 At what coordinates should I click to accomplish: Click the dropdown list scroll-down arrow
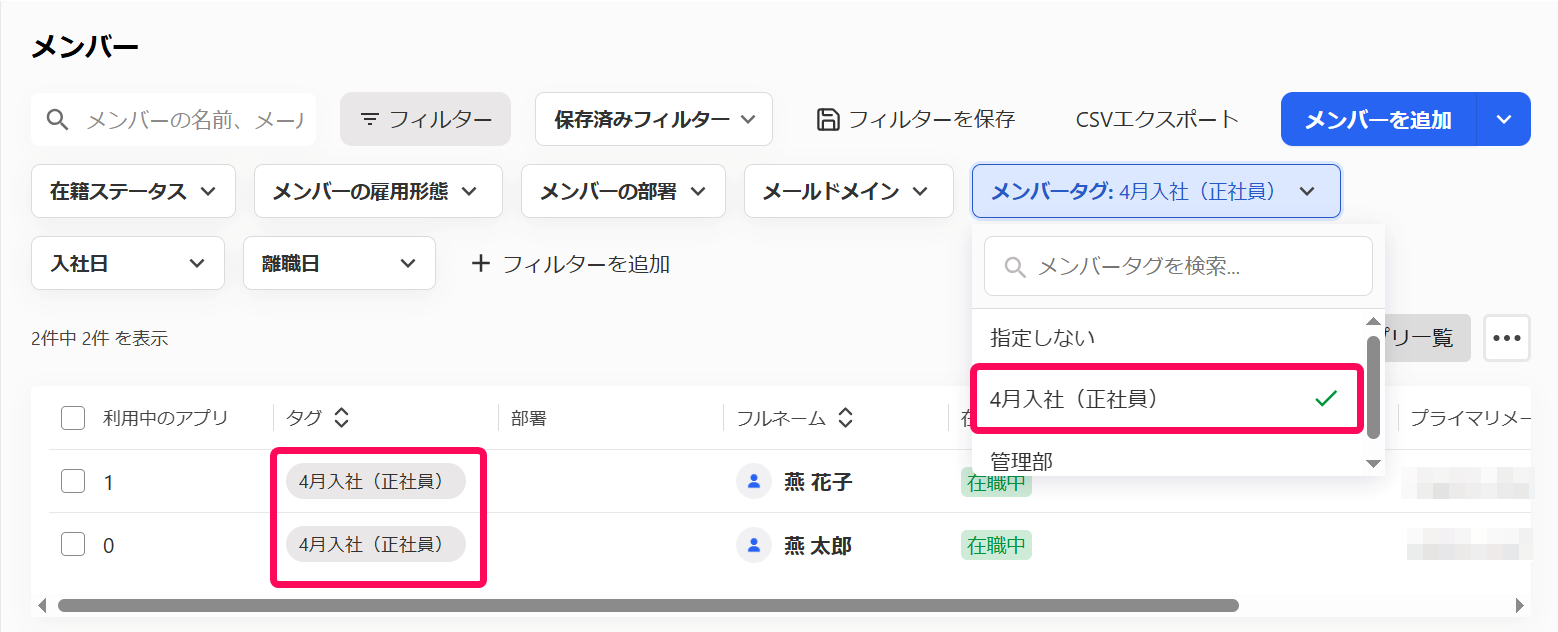[1373, 463]
